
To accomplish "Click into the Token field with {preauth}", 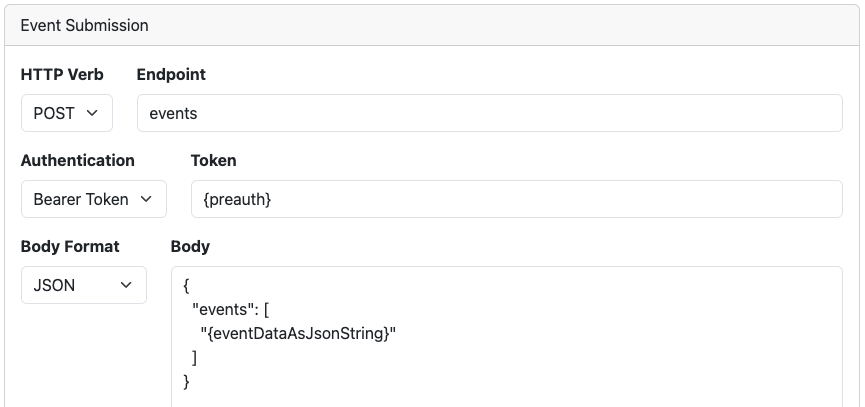I will (516, 199).
